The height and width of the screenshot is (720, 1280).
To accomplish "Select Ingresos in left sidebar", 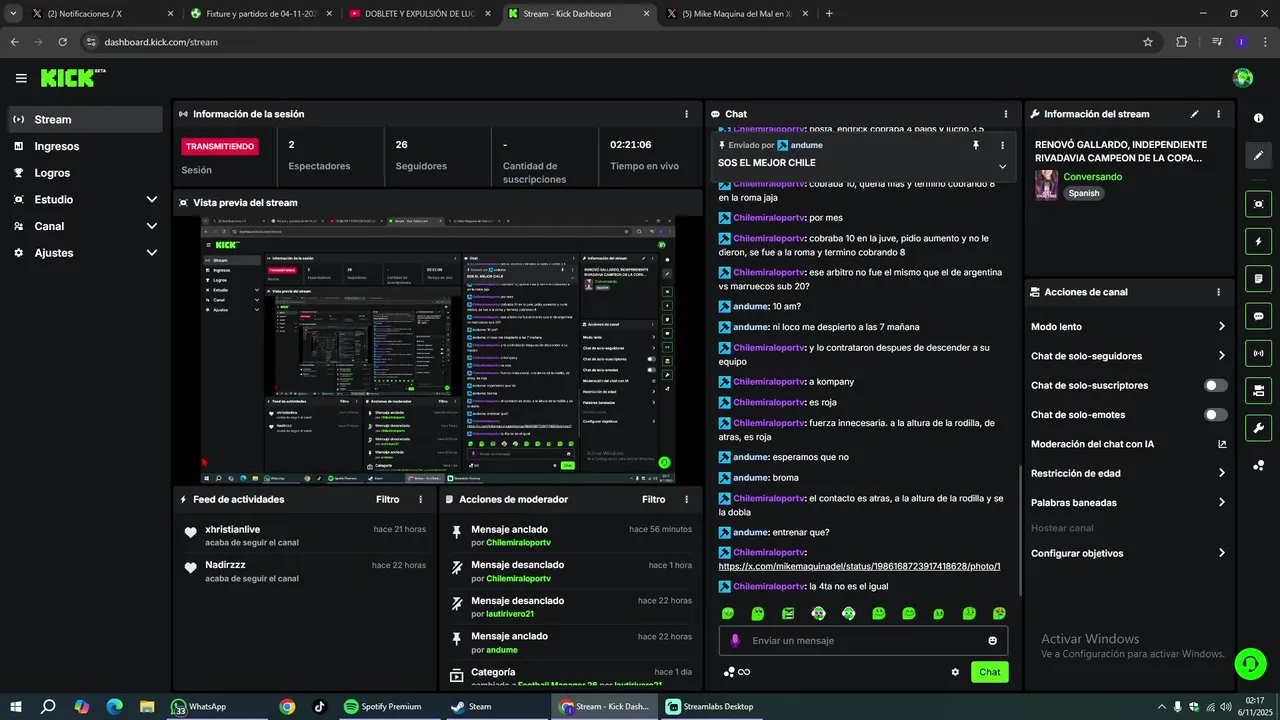I will click(85, 146).
